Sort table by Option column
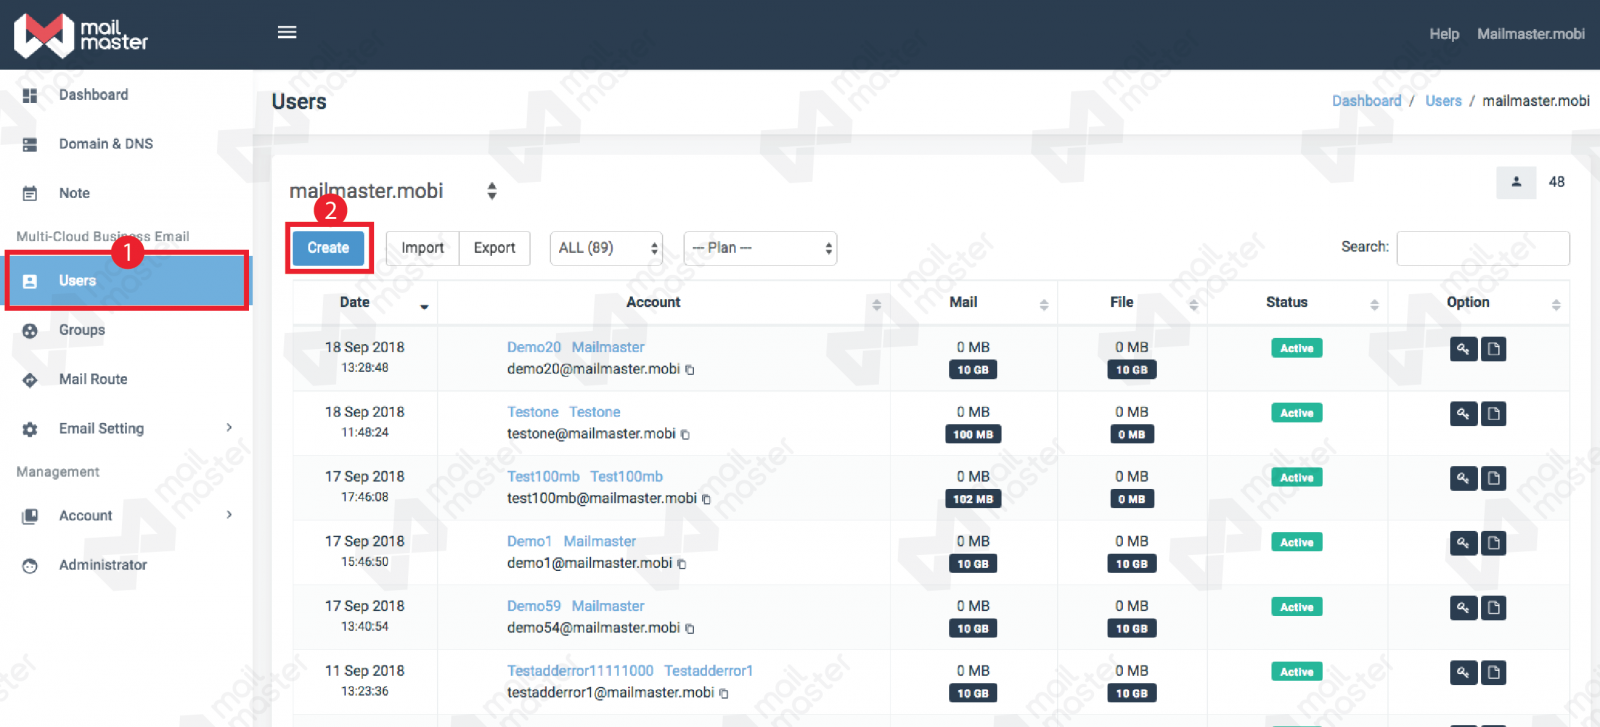Viewport: 1600px width, 727px height. coord(1478,303)
